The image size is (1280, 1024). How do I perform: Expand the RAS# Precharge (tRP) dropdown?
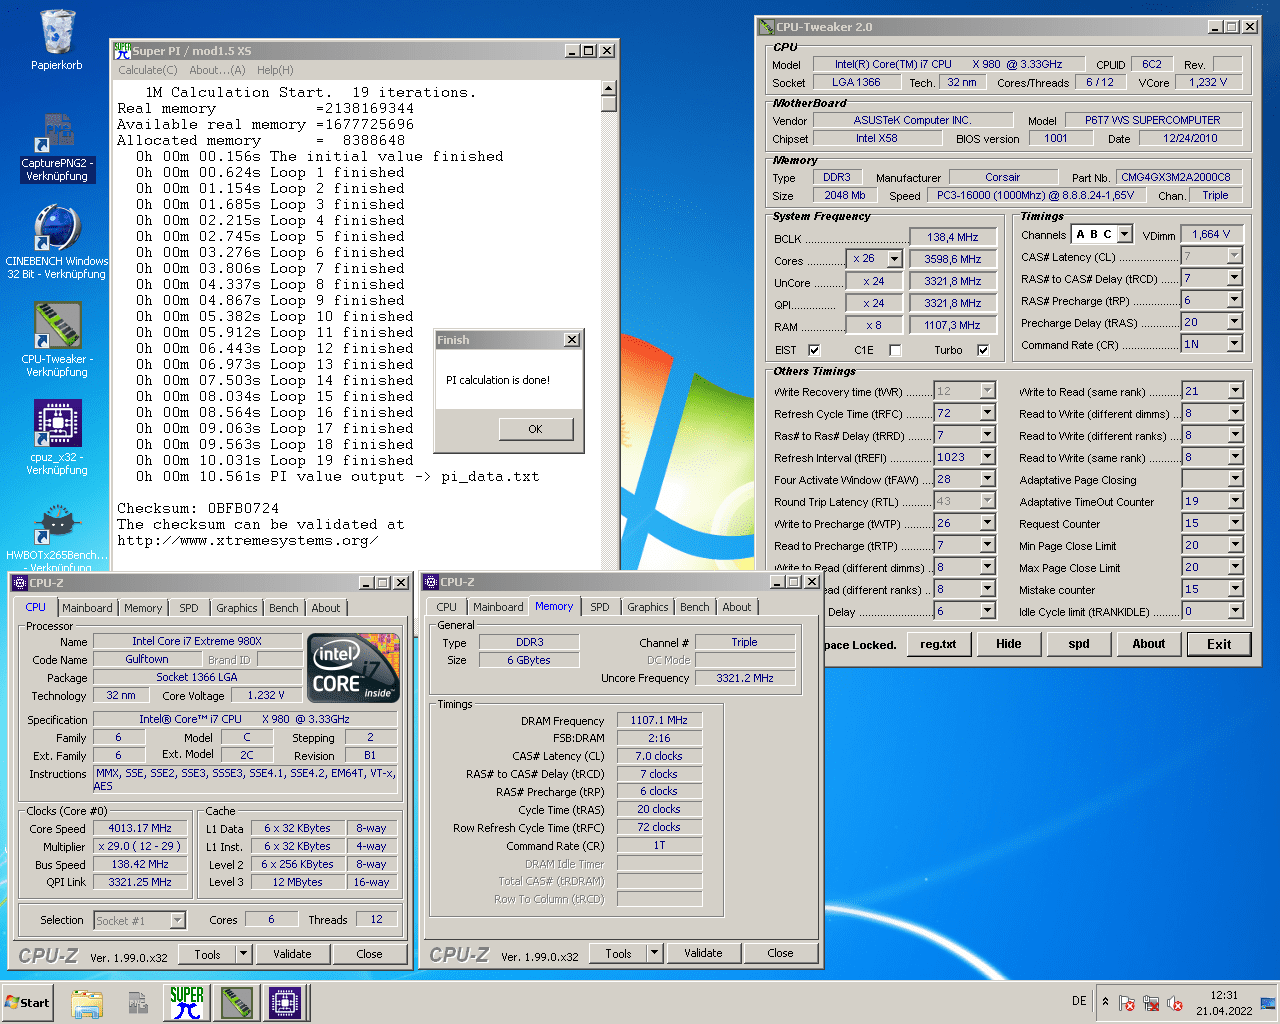click(x=1234, y=300)
